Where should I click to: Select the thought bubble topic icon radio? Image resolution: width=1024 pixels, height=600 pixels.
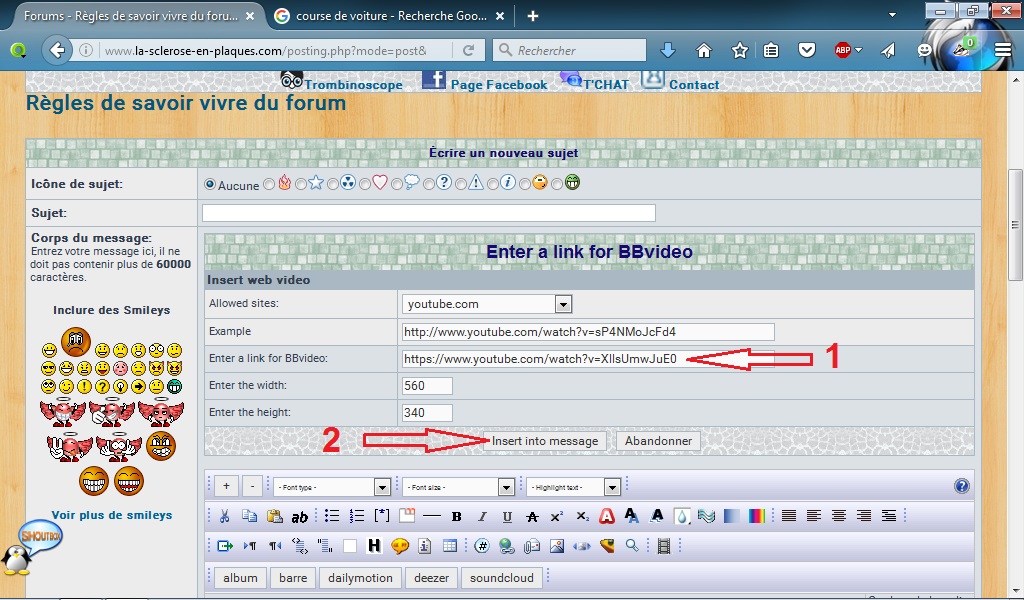pos(397,185)
